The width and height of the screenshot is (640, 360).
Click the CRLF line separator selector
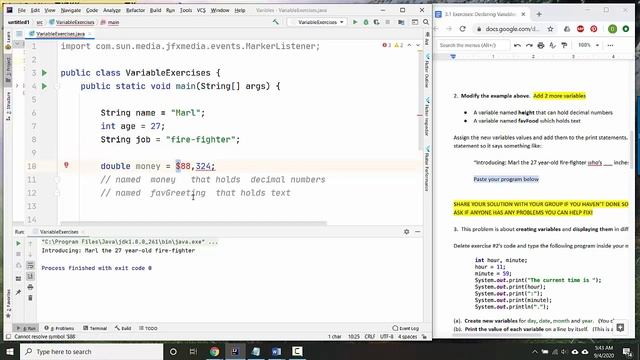pyautogui.click(x=370, y=337)
